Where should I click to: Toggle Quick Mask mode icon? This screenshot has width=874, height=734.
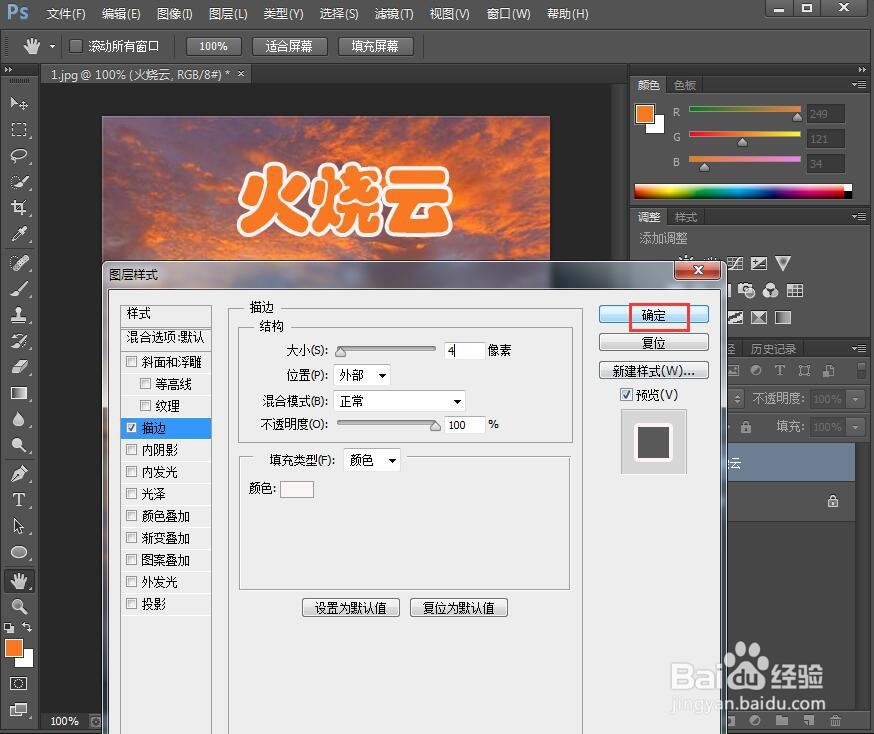pos(18,684)
